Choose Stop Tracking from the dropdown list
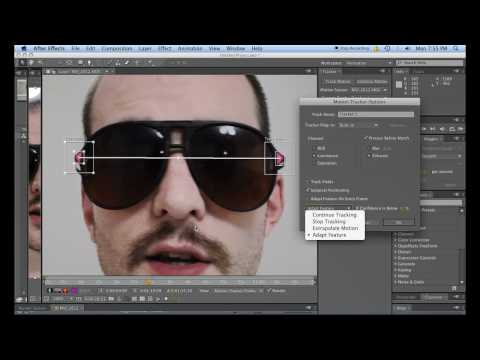Screen dimensions: 480x360 [335, 222]
